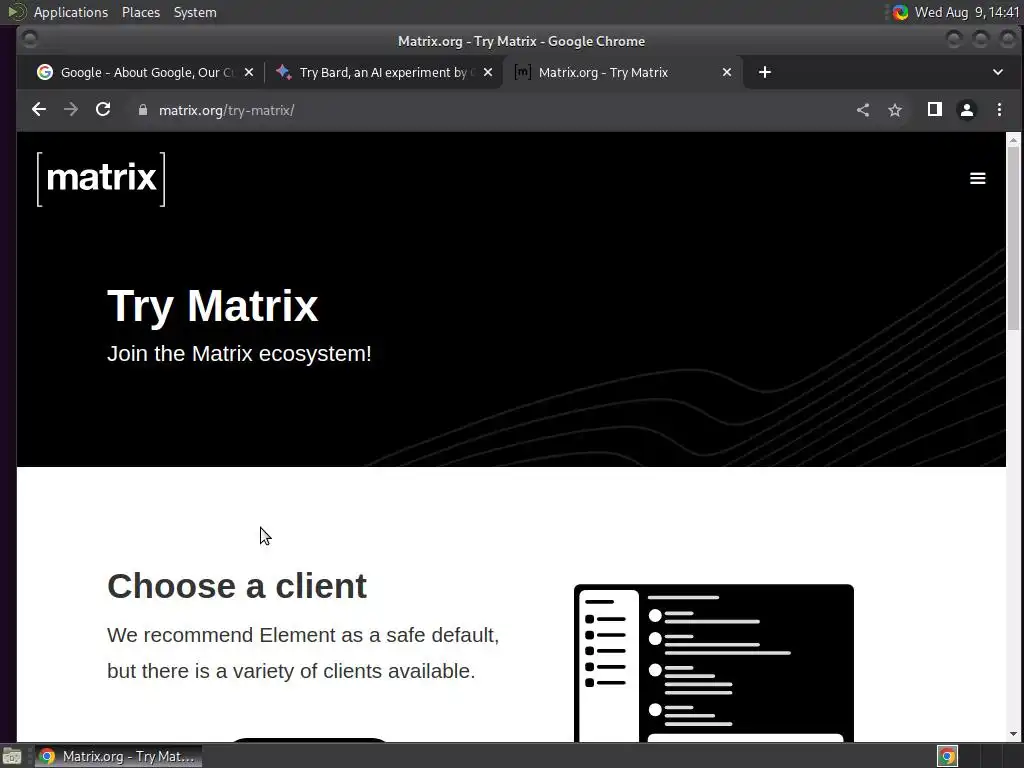Screen dimensions: 1024x768
Task: Click the Chrome icon in the bottom-right panel
Action: tap(948, 756)
